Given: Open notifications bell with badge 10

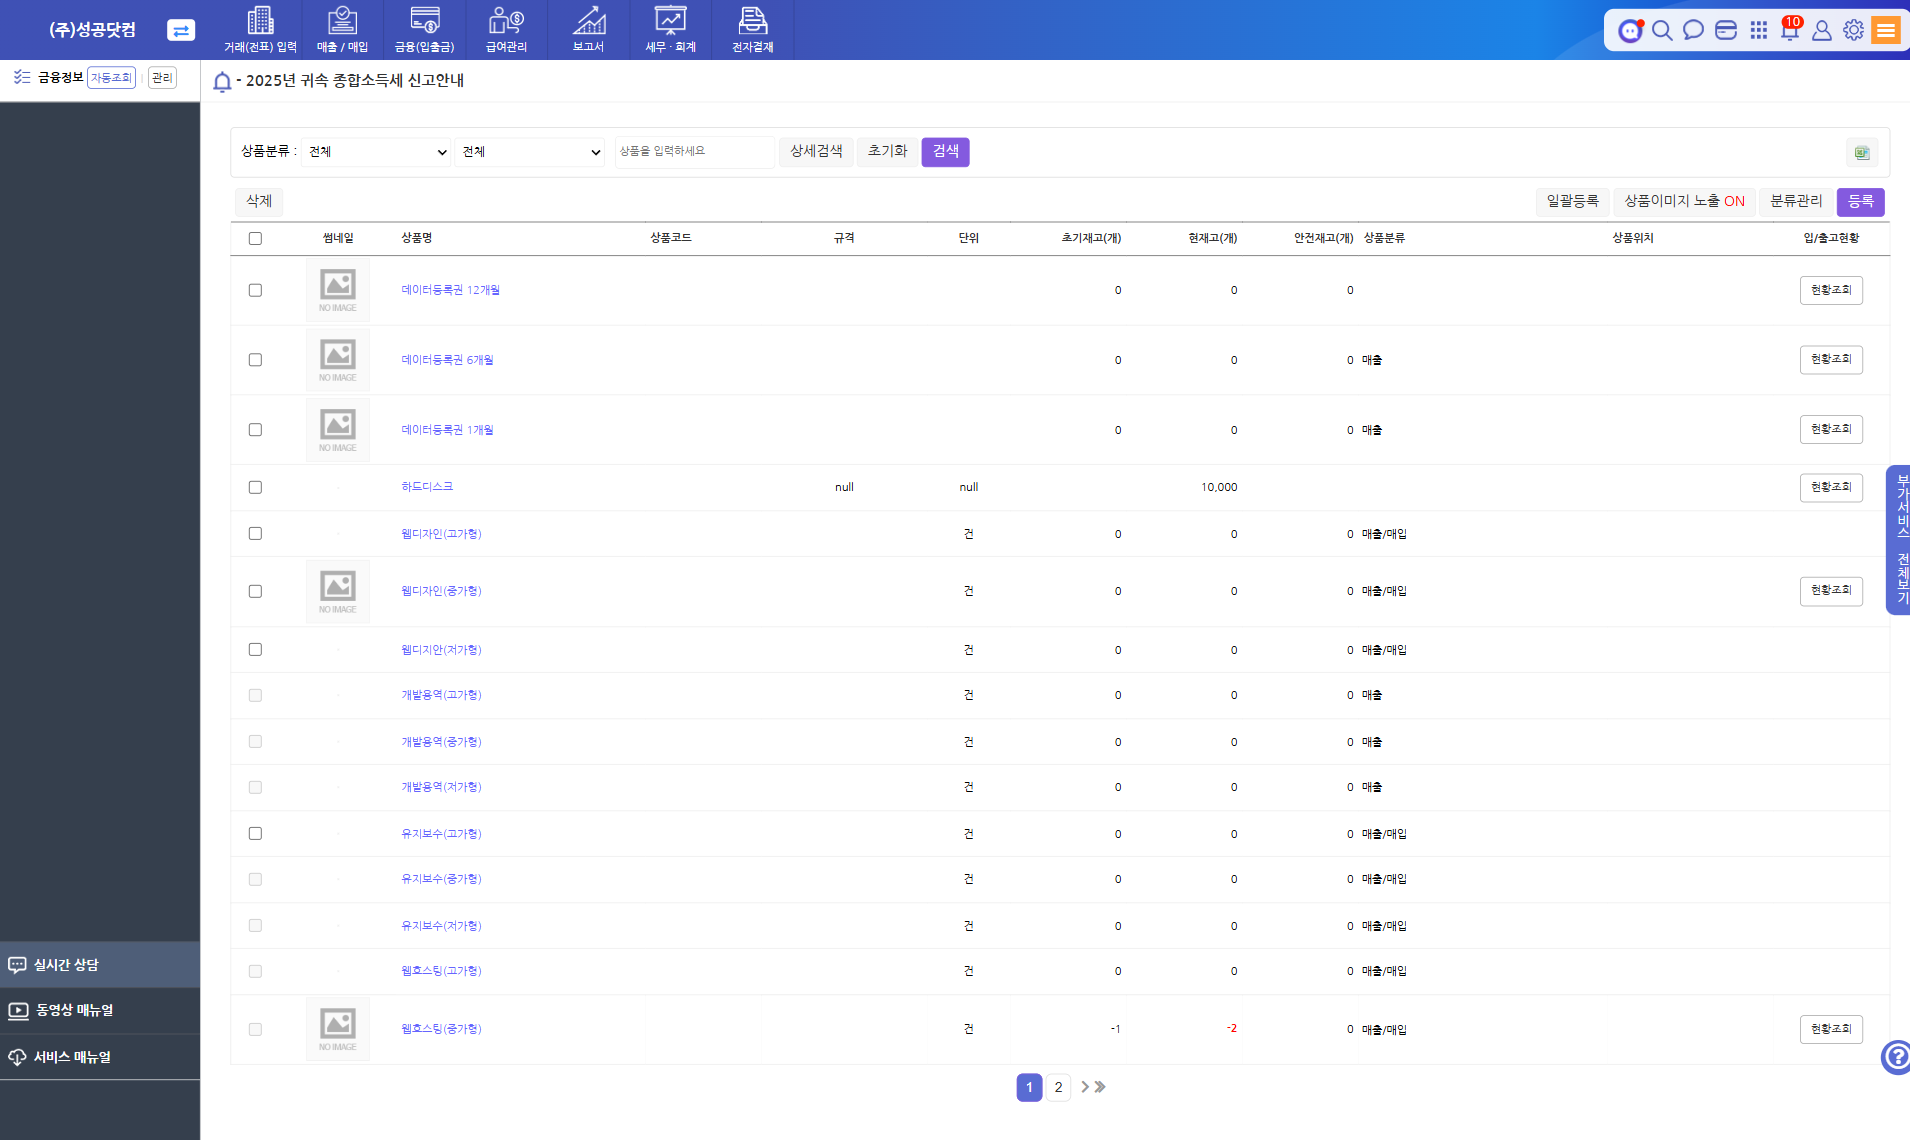Looking at the screenshot, I should point(1790,29).
